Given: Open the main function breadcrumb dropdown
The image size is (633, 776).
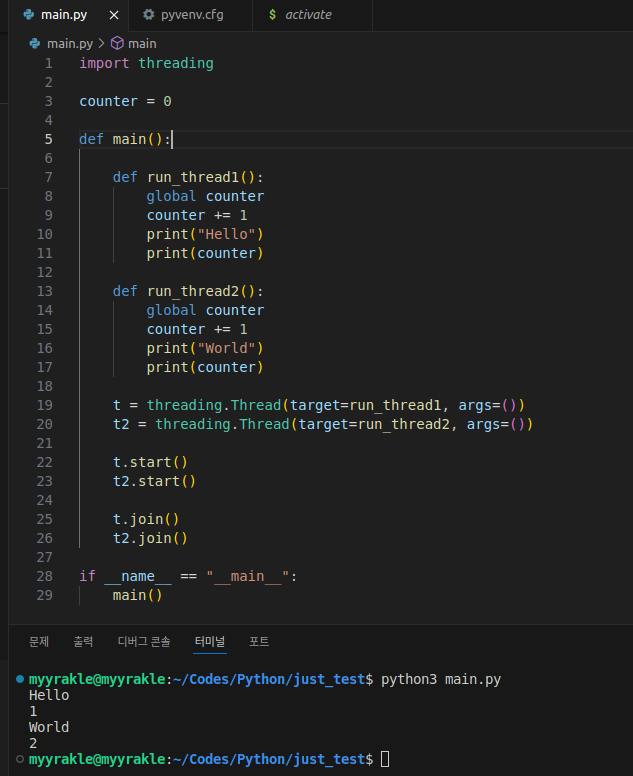Looking at the screenshot, I should coord(142,43).
